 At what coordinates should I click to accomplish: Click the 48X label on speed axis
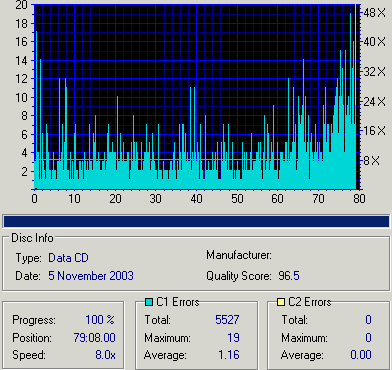tap(375, 13)
